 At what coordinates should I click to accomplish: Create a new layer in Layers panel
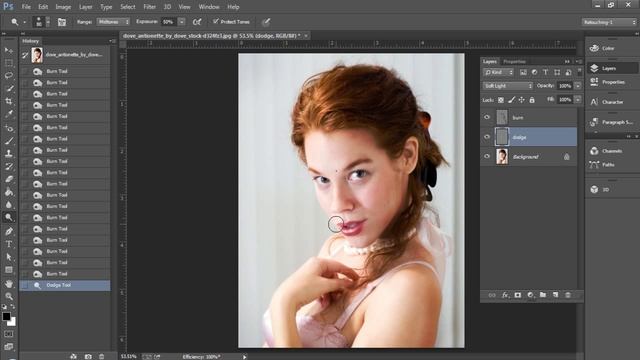coord(556,295)
